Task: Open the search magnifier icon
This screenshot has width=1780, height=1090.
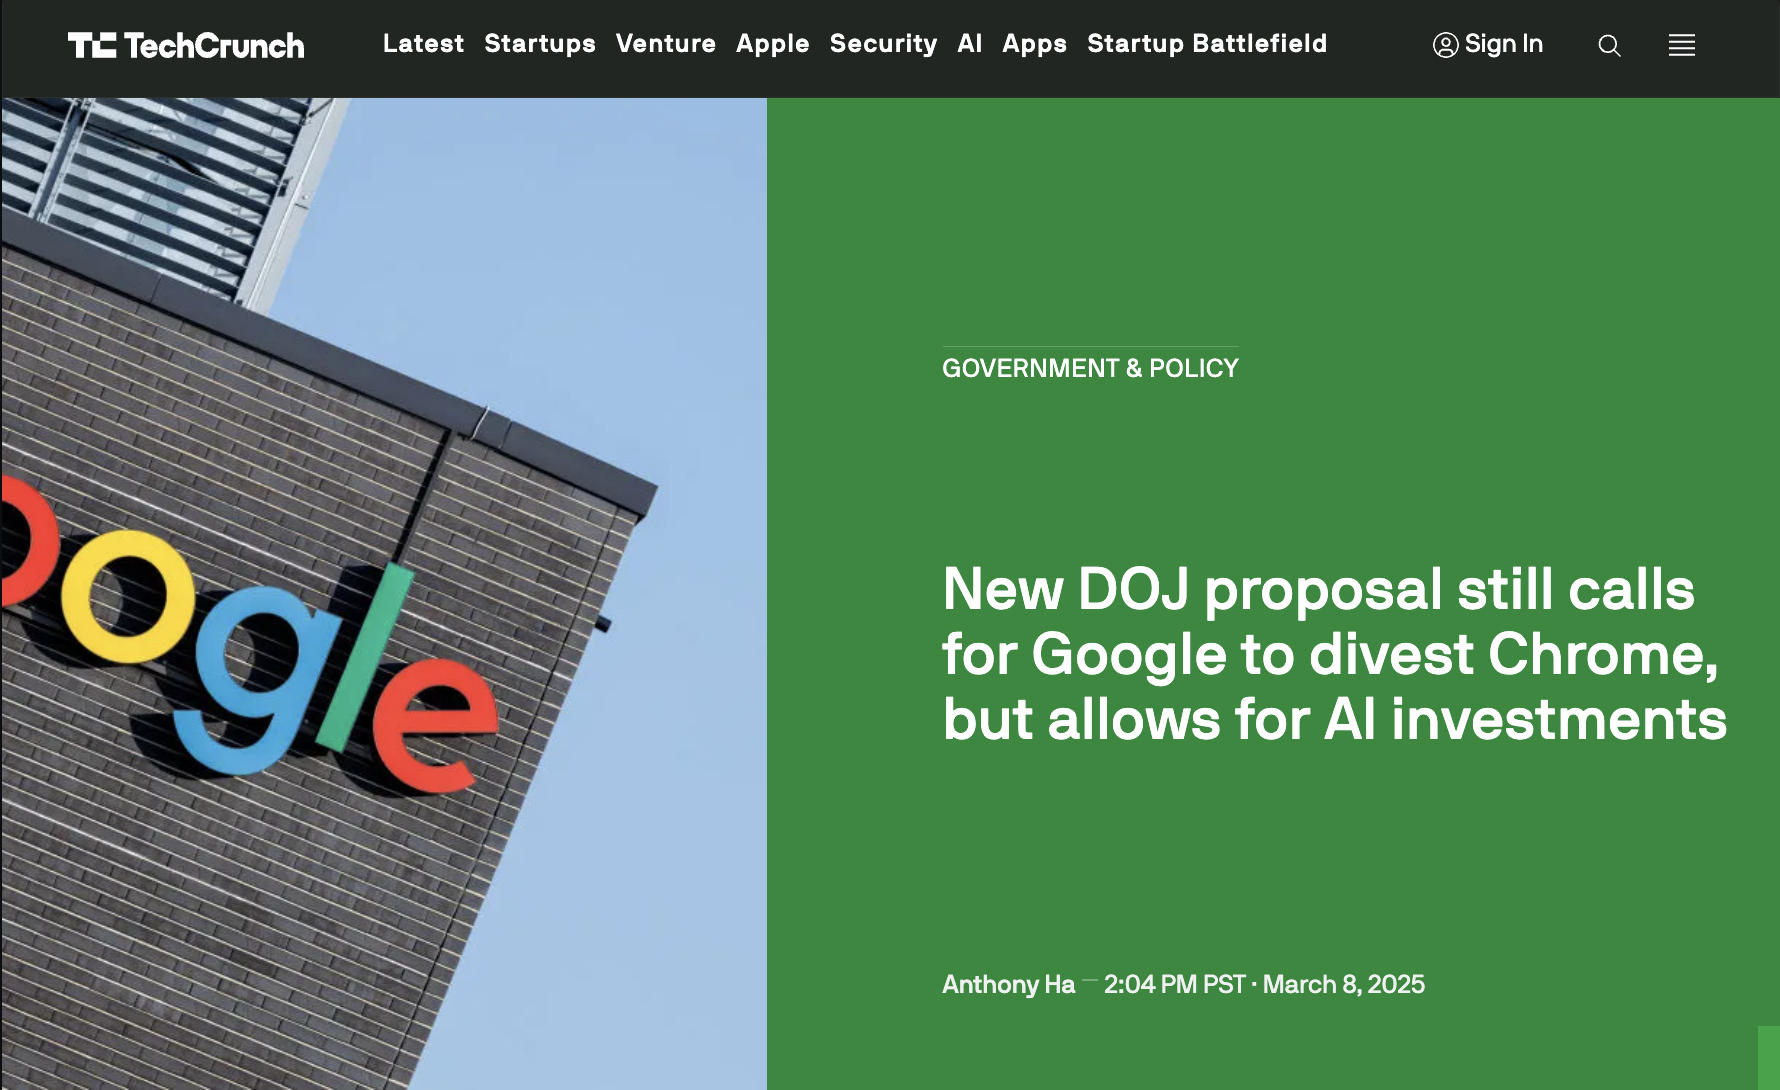Action: pos(1609,45)
